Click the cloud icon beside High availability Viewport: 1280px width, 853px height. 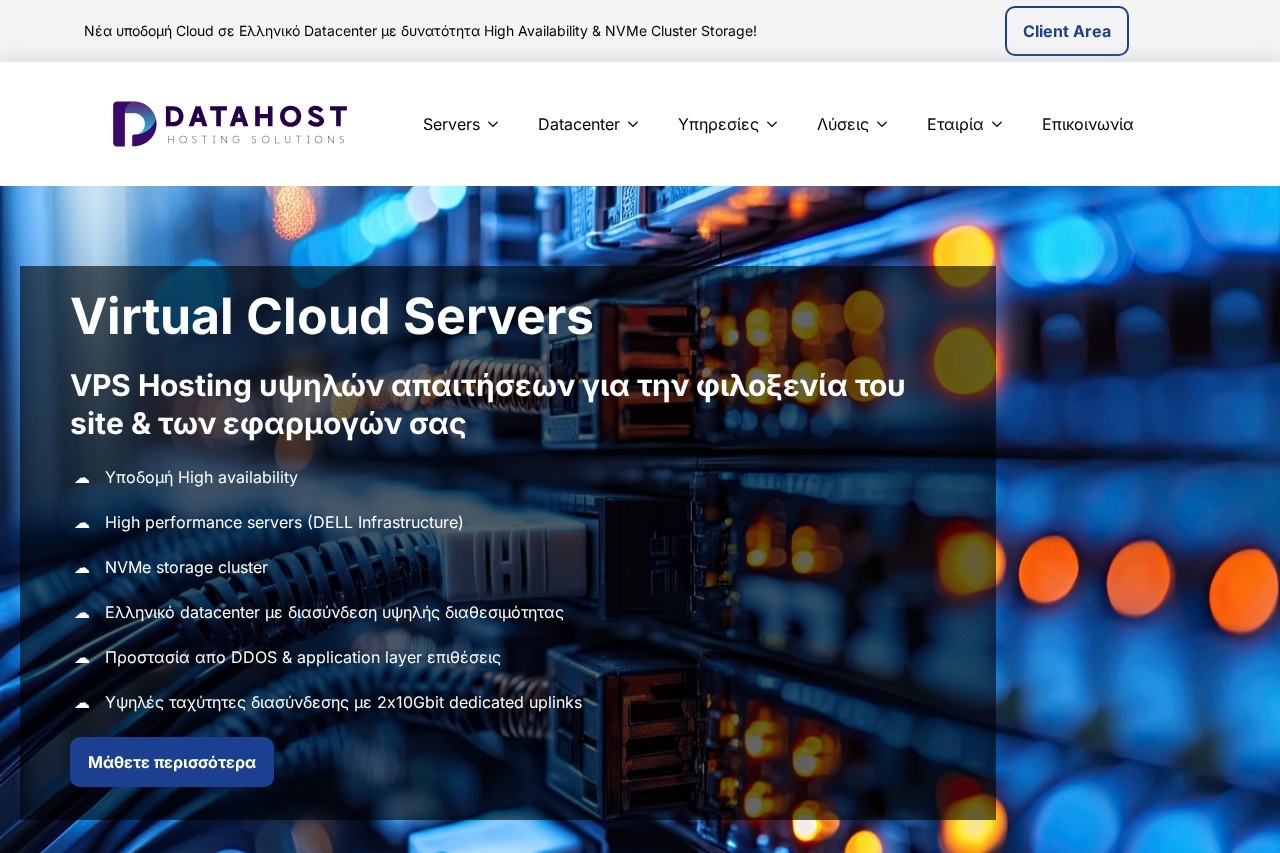coord(82,479)
